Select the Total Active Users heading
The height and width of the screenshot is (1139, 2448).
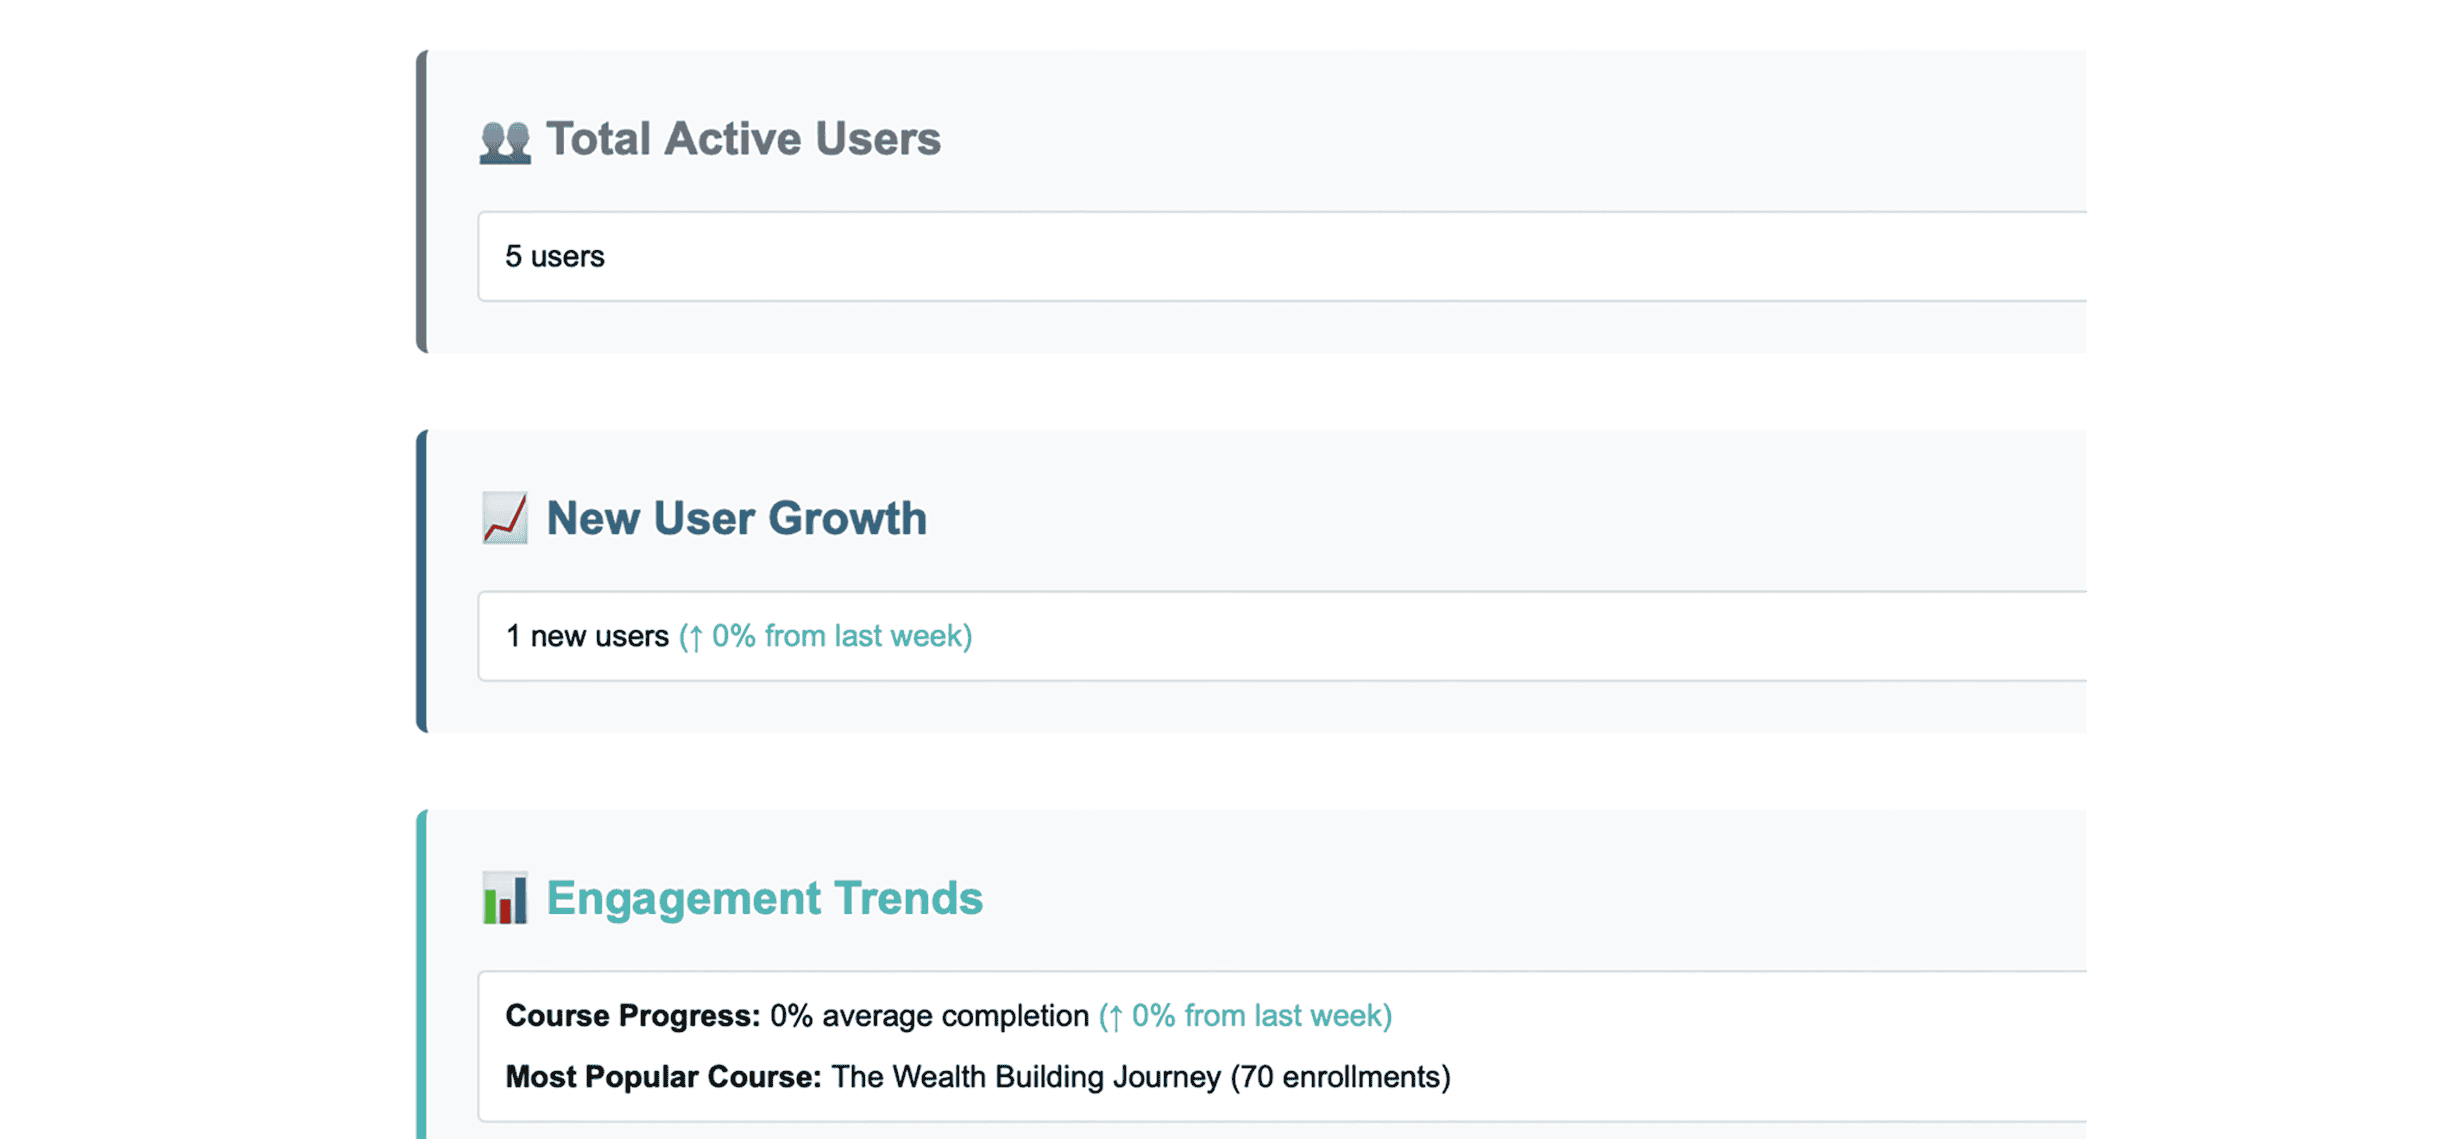tap(742, 139)
